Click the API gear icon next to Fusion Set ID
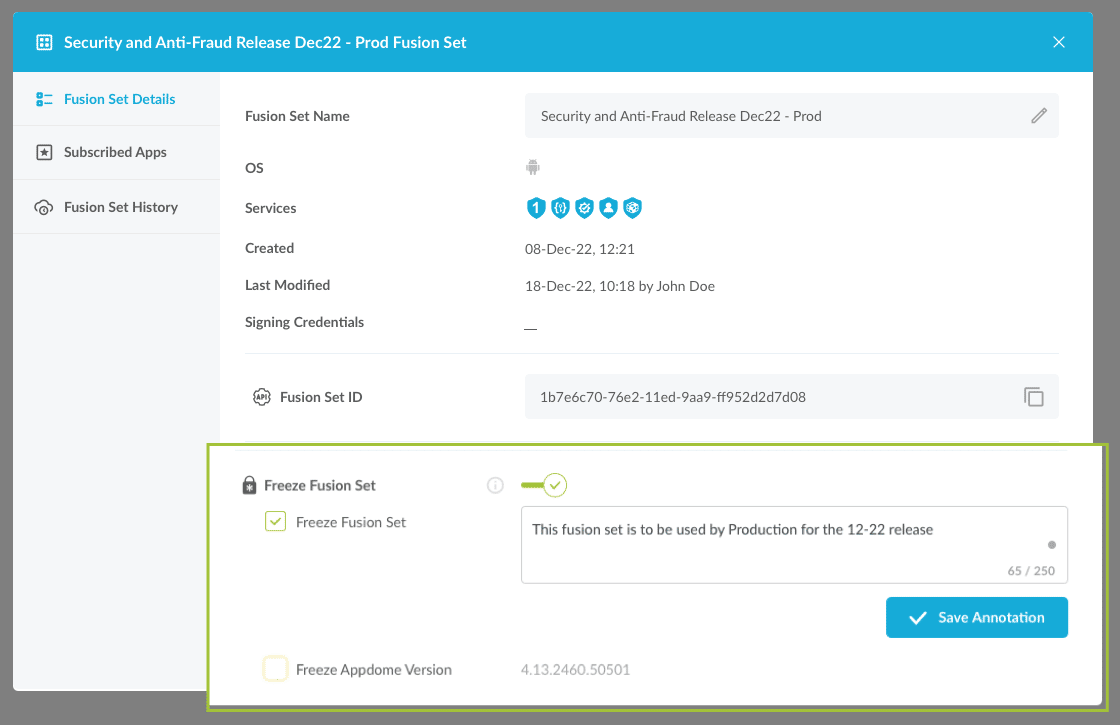The width and height of the screenshot is (1120, 725). coord(262,397)
